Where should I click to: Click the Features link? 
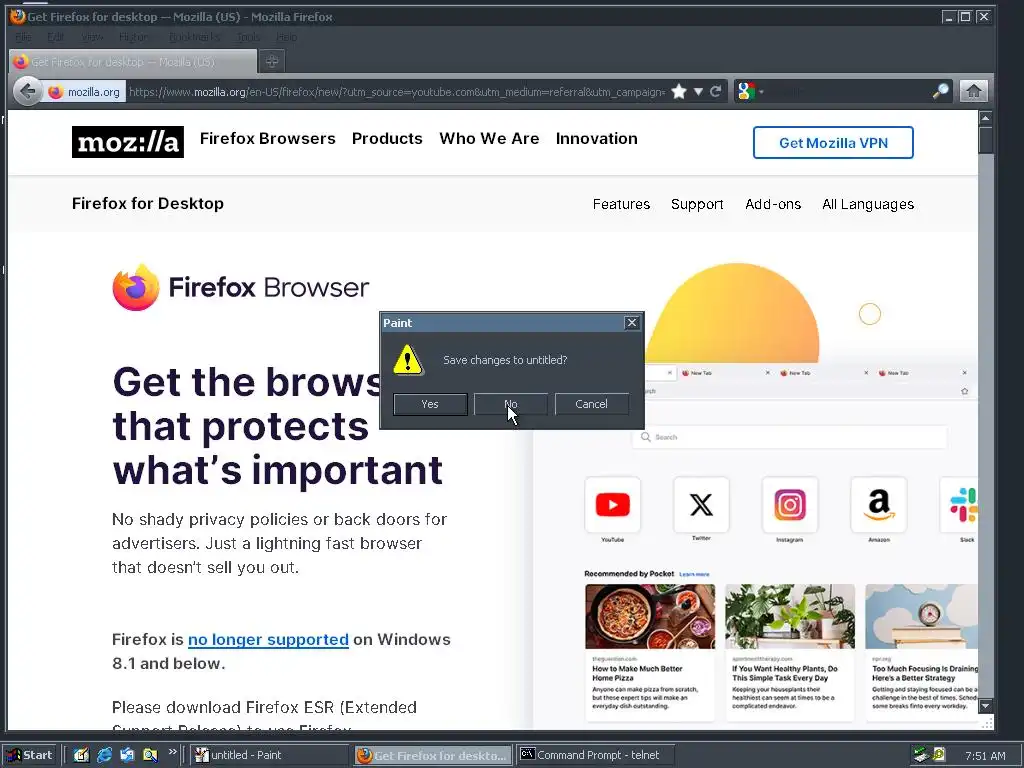(621, 204)
